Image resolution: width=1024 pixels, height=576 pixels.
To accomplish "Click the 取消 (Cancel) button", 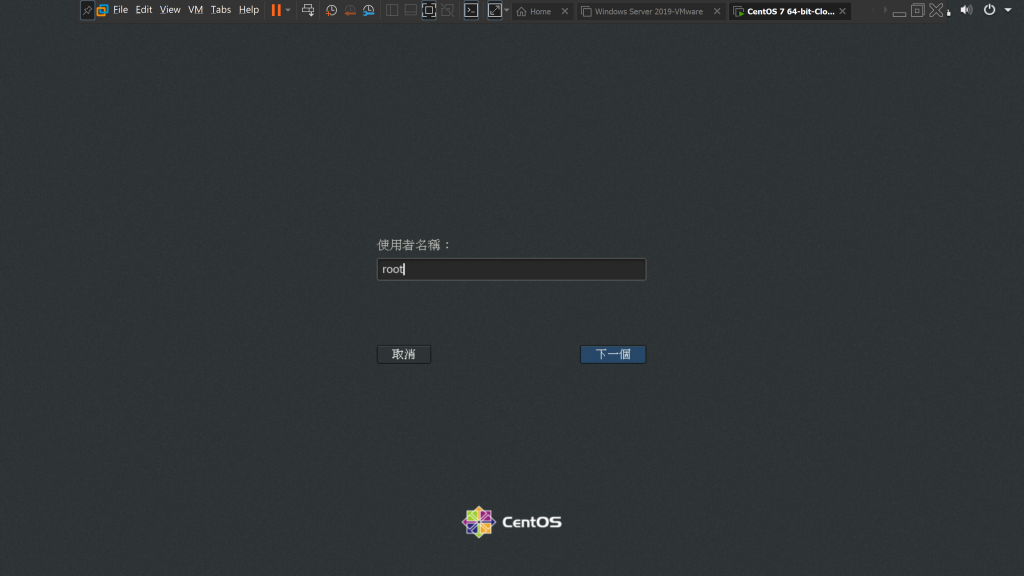I will click(403, 354).
